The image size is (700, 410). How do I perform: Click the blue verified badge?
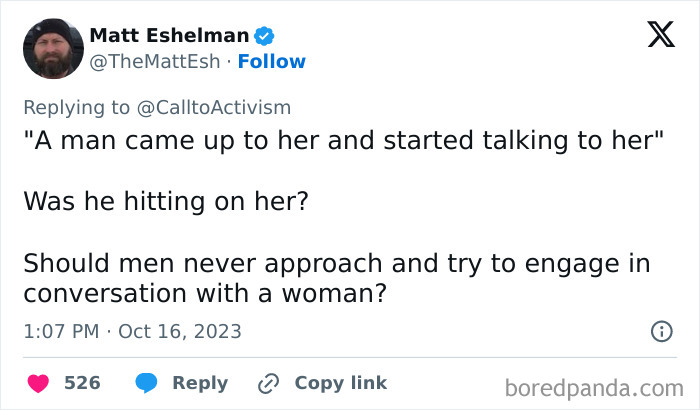click(x=265, y=36)
